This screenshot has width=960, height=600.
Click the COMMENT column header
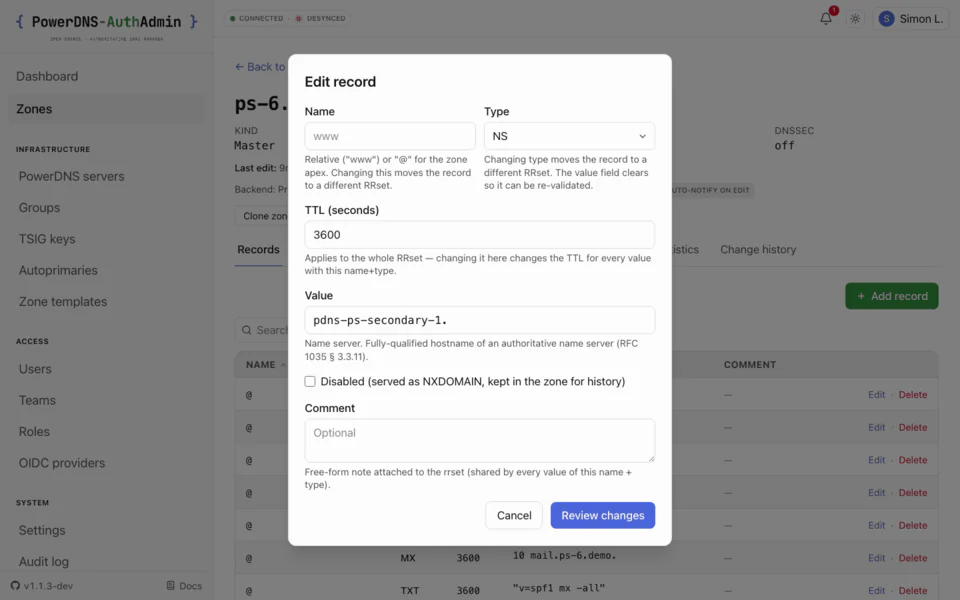pos(749,364)
